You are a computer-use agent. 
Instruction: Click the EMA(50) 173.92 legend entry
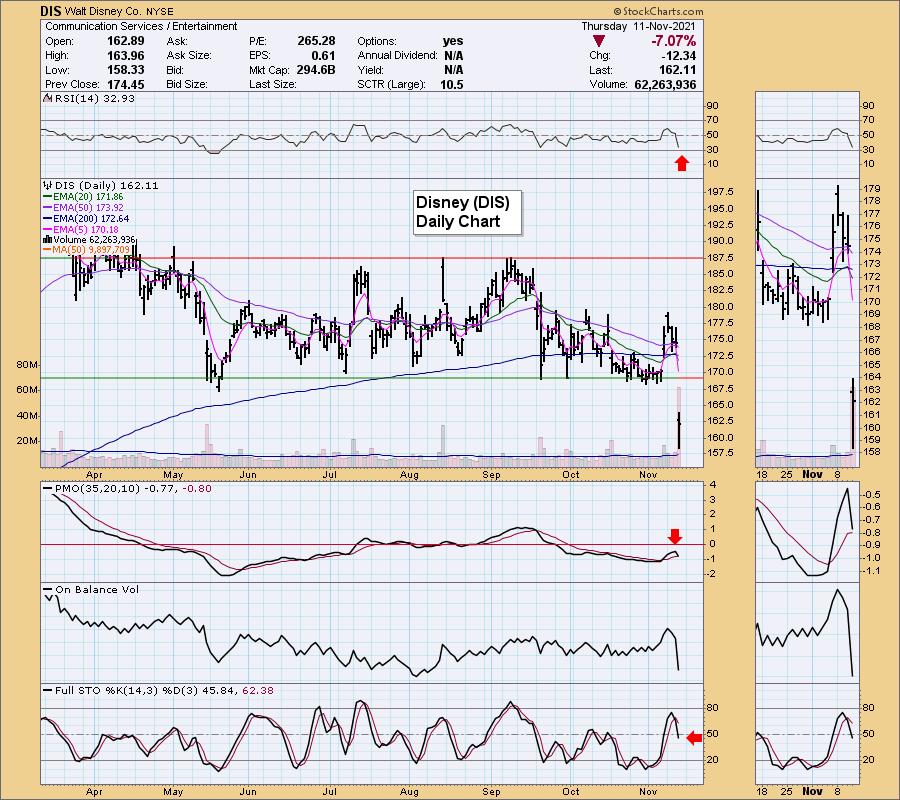88,207
